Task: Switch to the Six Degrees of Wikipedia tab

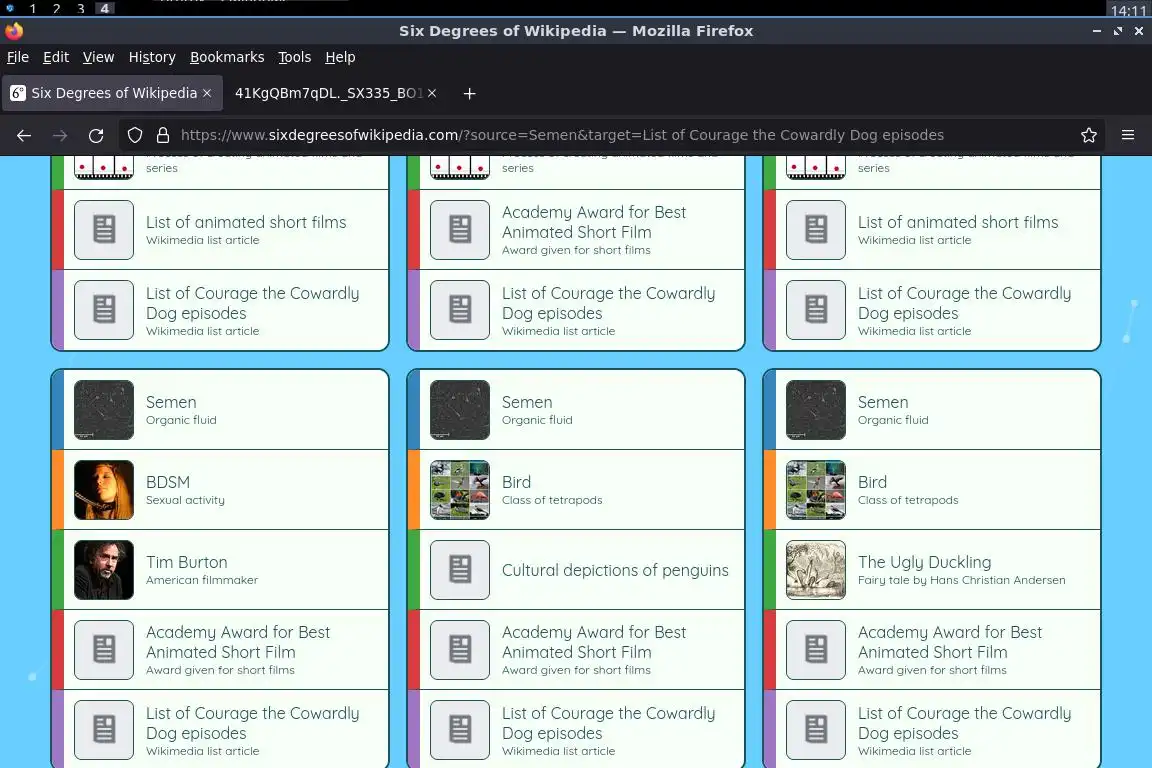Action: [x=112, y=93]
